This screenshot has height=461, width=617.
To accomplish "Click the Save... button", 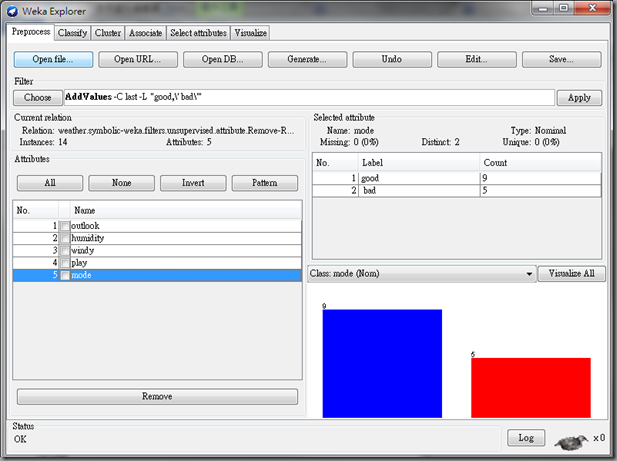I will click(x=562, y=59).
